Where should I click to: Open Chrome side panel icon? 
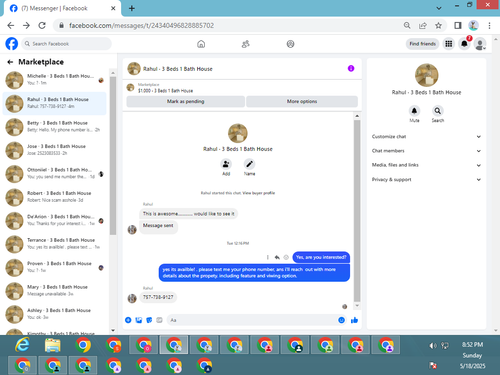coord(458,25)
